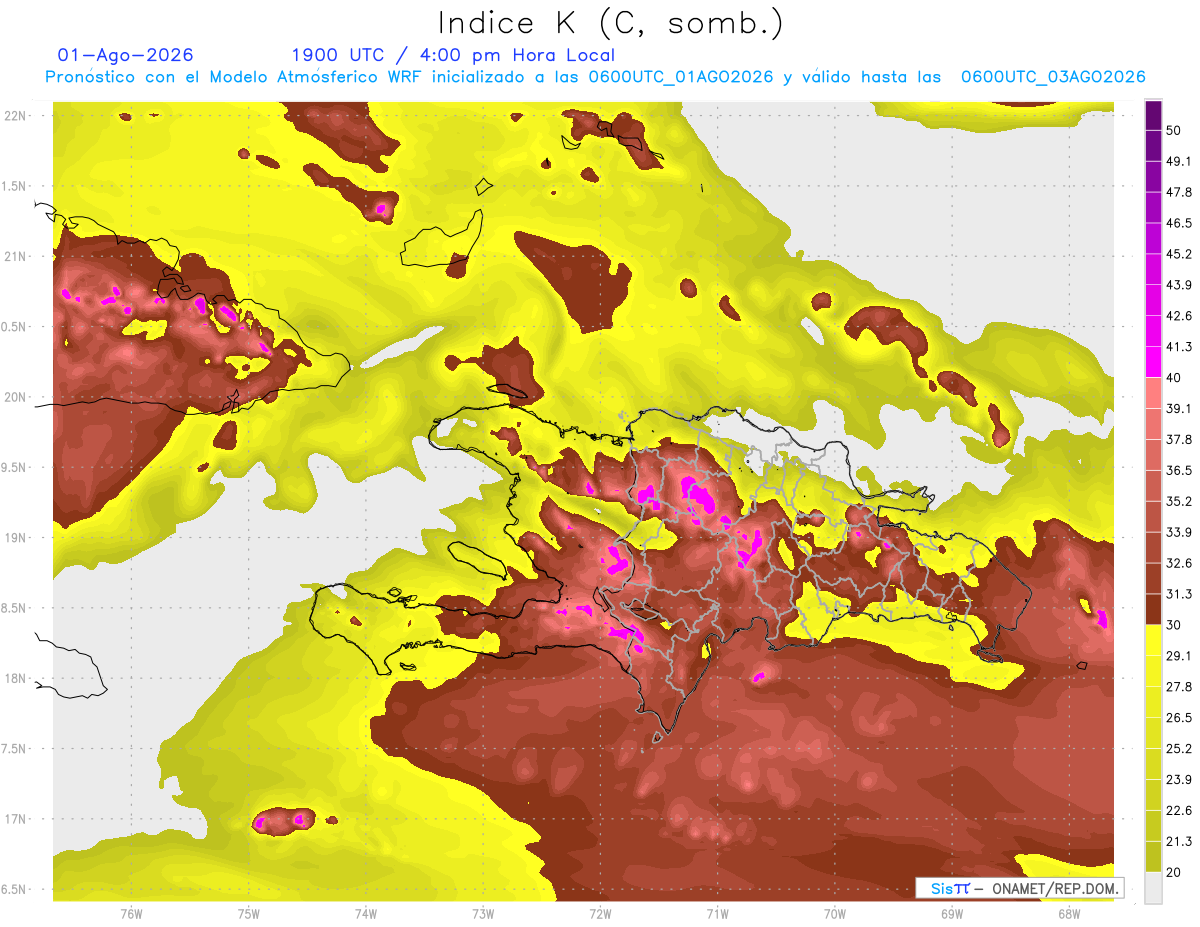Click legend value "49.1"
The height and width of the screenshot is (927, 1200).
pos(1178,161)
